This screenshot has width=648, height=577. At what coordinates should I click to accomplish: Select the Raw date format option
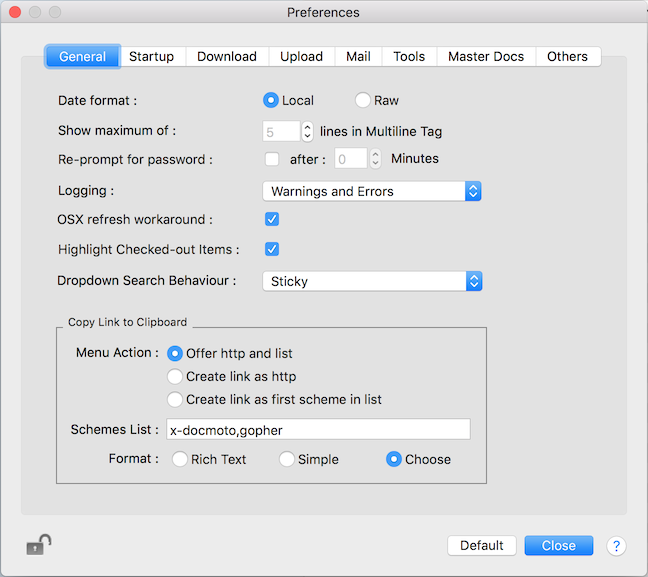coord(364,100)
